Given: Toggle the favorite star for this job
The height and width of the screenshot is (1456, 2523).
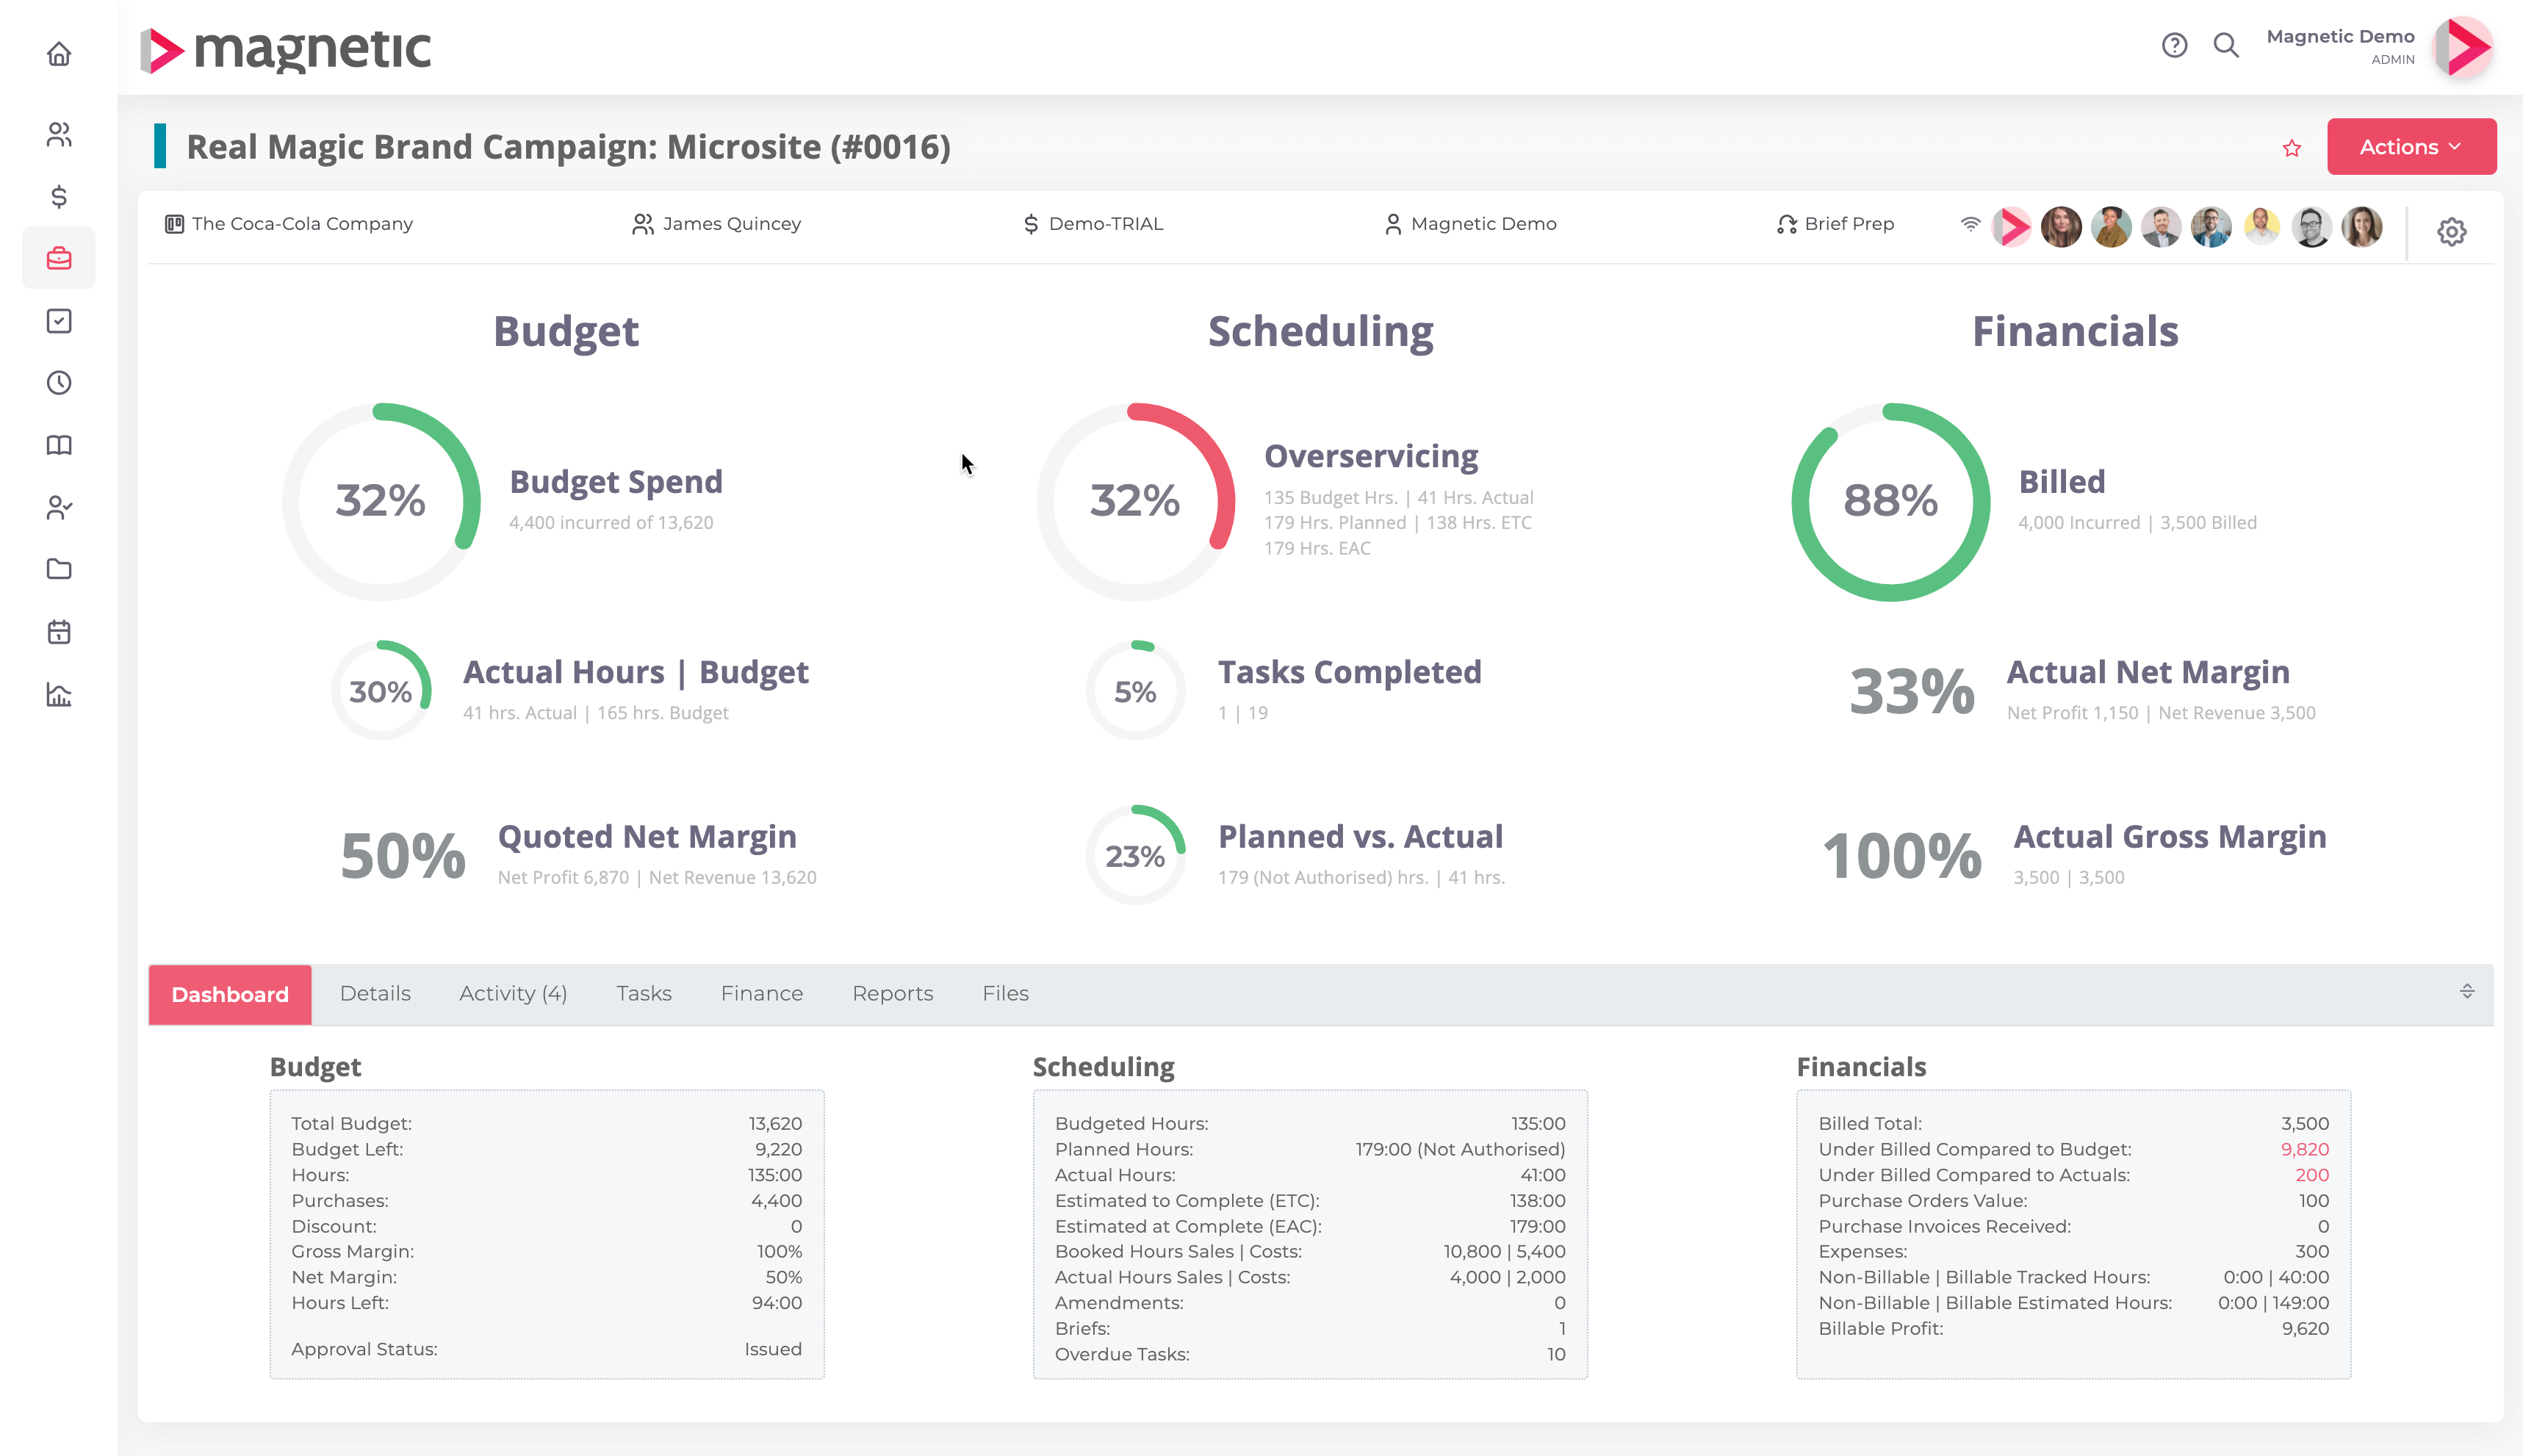Looking at the screenshot, I should 2292,148.
